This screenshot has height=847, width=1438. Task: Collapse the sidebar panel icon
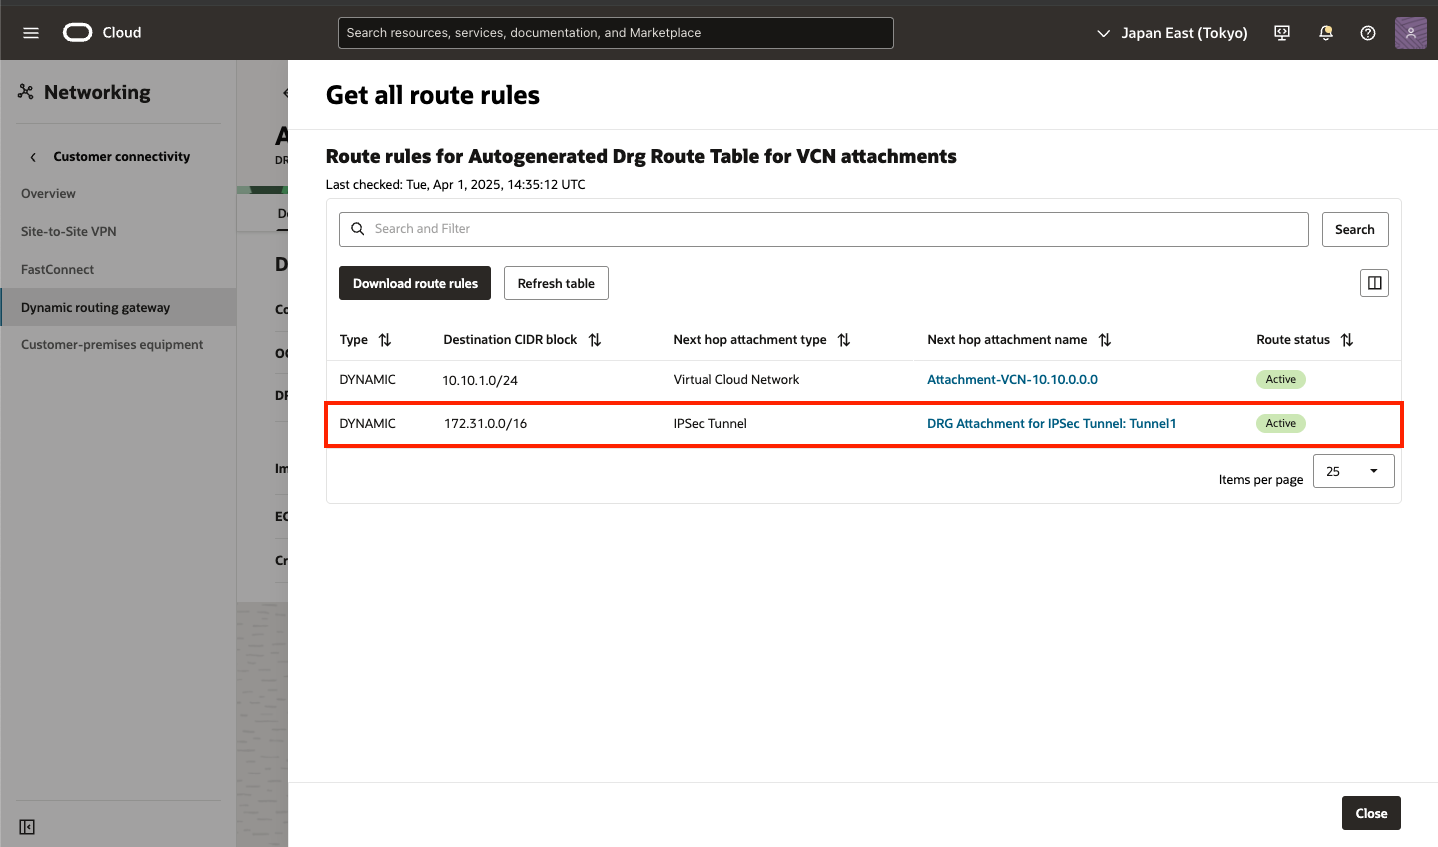click(x=27, y=827)
